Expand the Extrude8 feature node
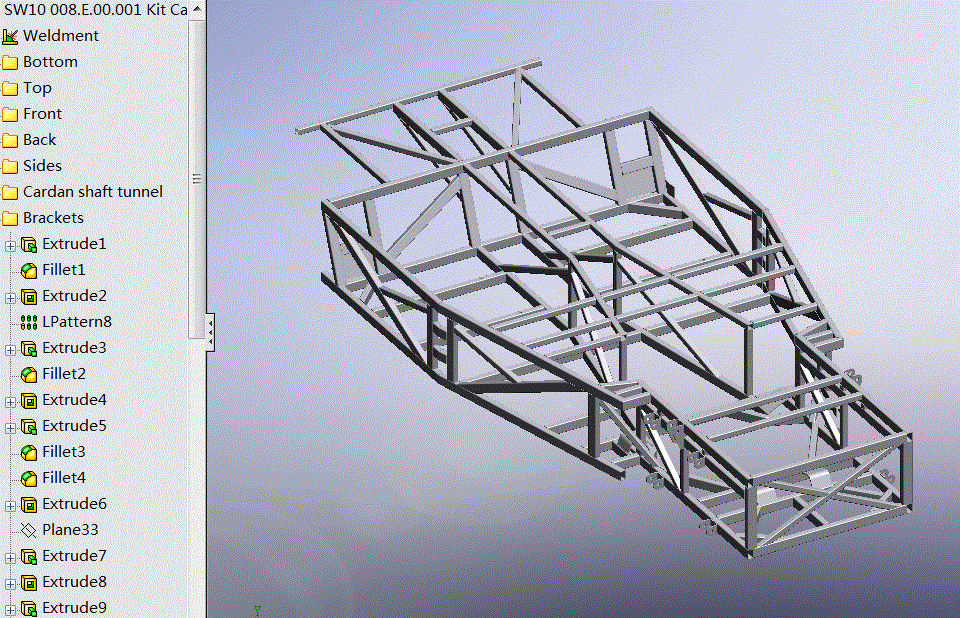This screenshot has height=618, width=960. coord(10,584)
